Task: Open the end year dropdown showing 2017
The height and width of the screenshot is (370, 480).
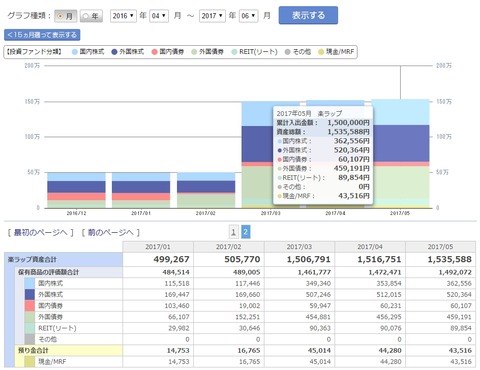Action: point(212,16)
